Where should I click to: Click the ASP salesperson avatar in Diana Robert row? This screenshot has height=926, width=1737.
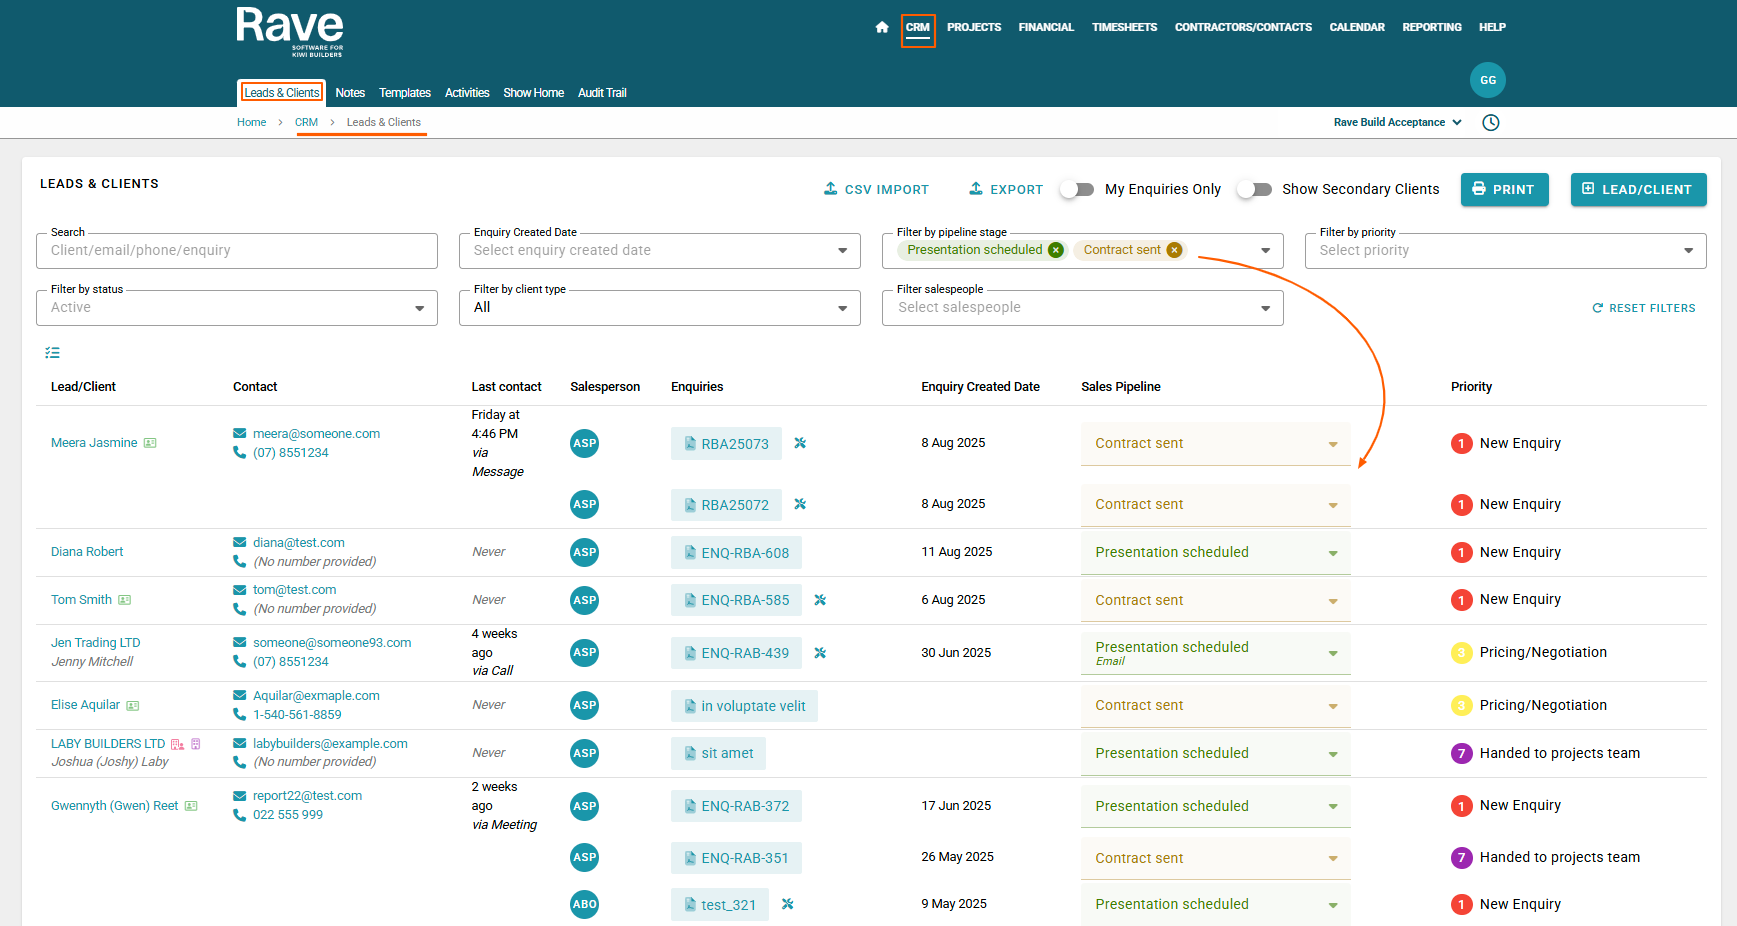pyautogui.click(x=584, y=552)
